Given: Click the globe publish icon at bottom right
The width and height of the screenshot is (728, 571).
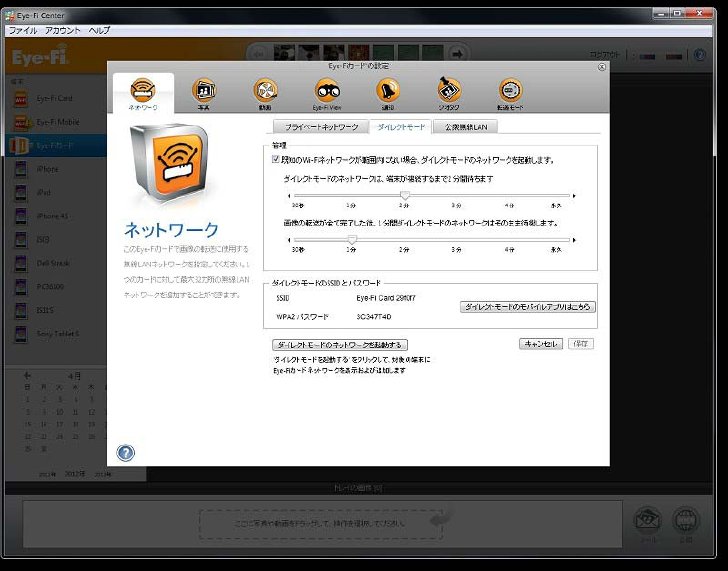Looking at the screenshot, I should pos(686,519).
